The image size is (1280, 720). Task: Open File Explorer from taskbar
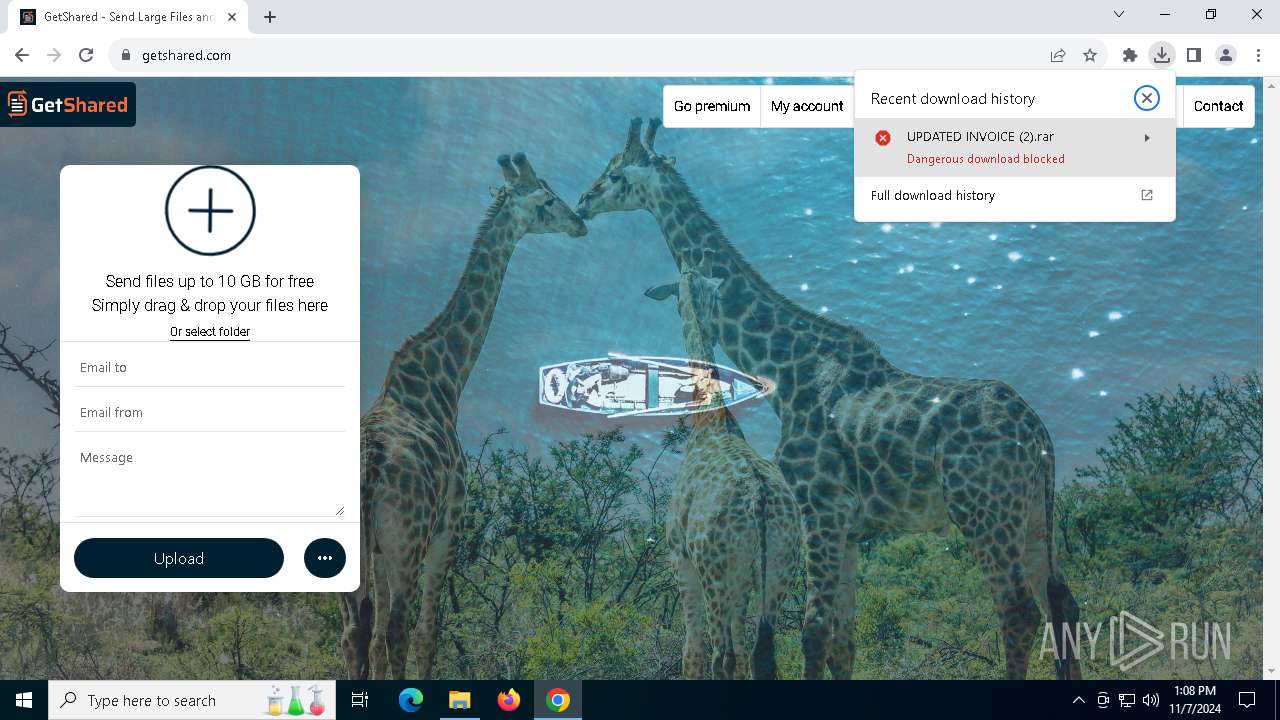[459, 700]
